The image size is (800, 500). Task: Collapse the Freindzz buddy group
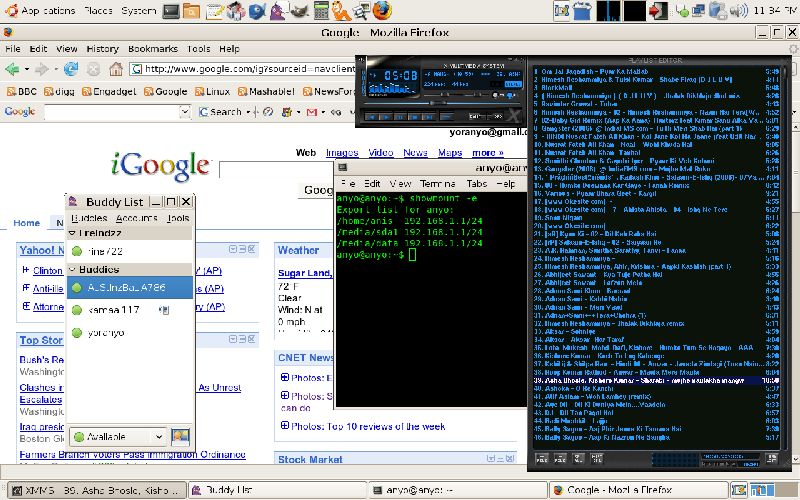click(72, 233)
